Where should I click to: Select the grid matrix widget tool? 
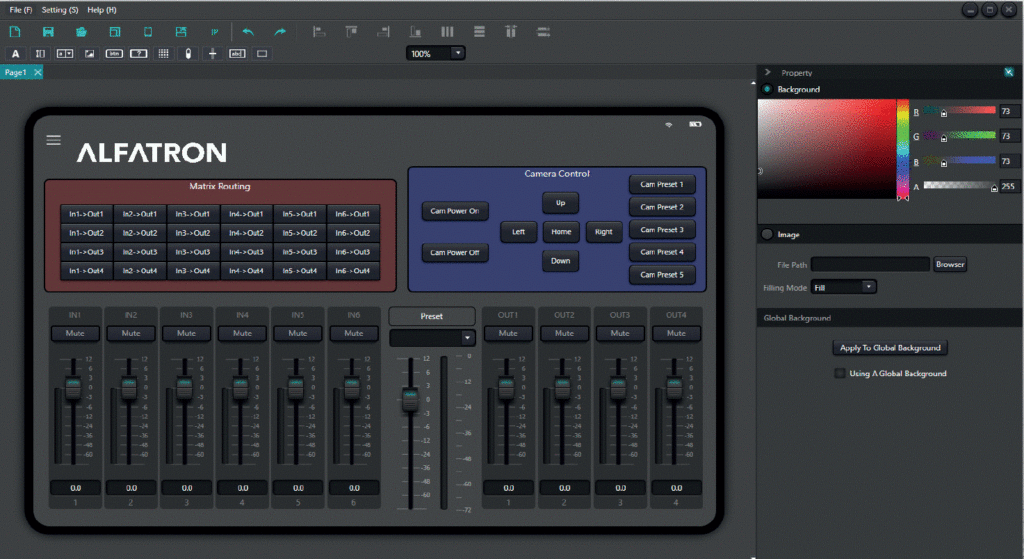(x=163, y=54)
